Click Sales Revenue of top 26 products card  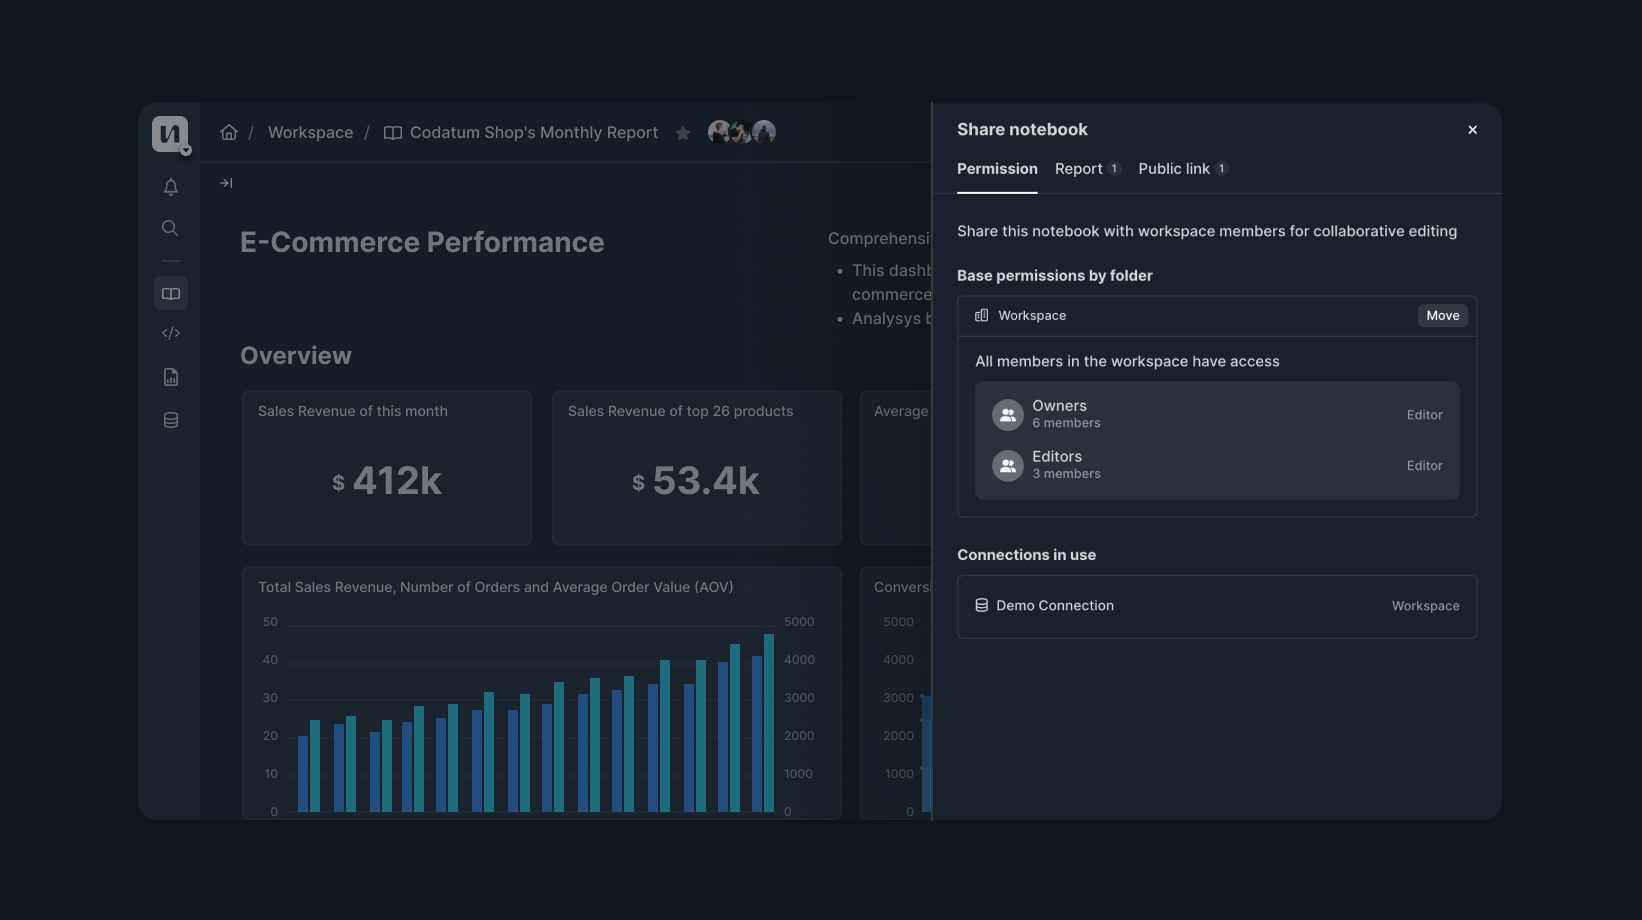[x=697, y=468]
